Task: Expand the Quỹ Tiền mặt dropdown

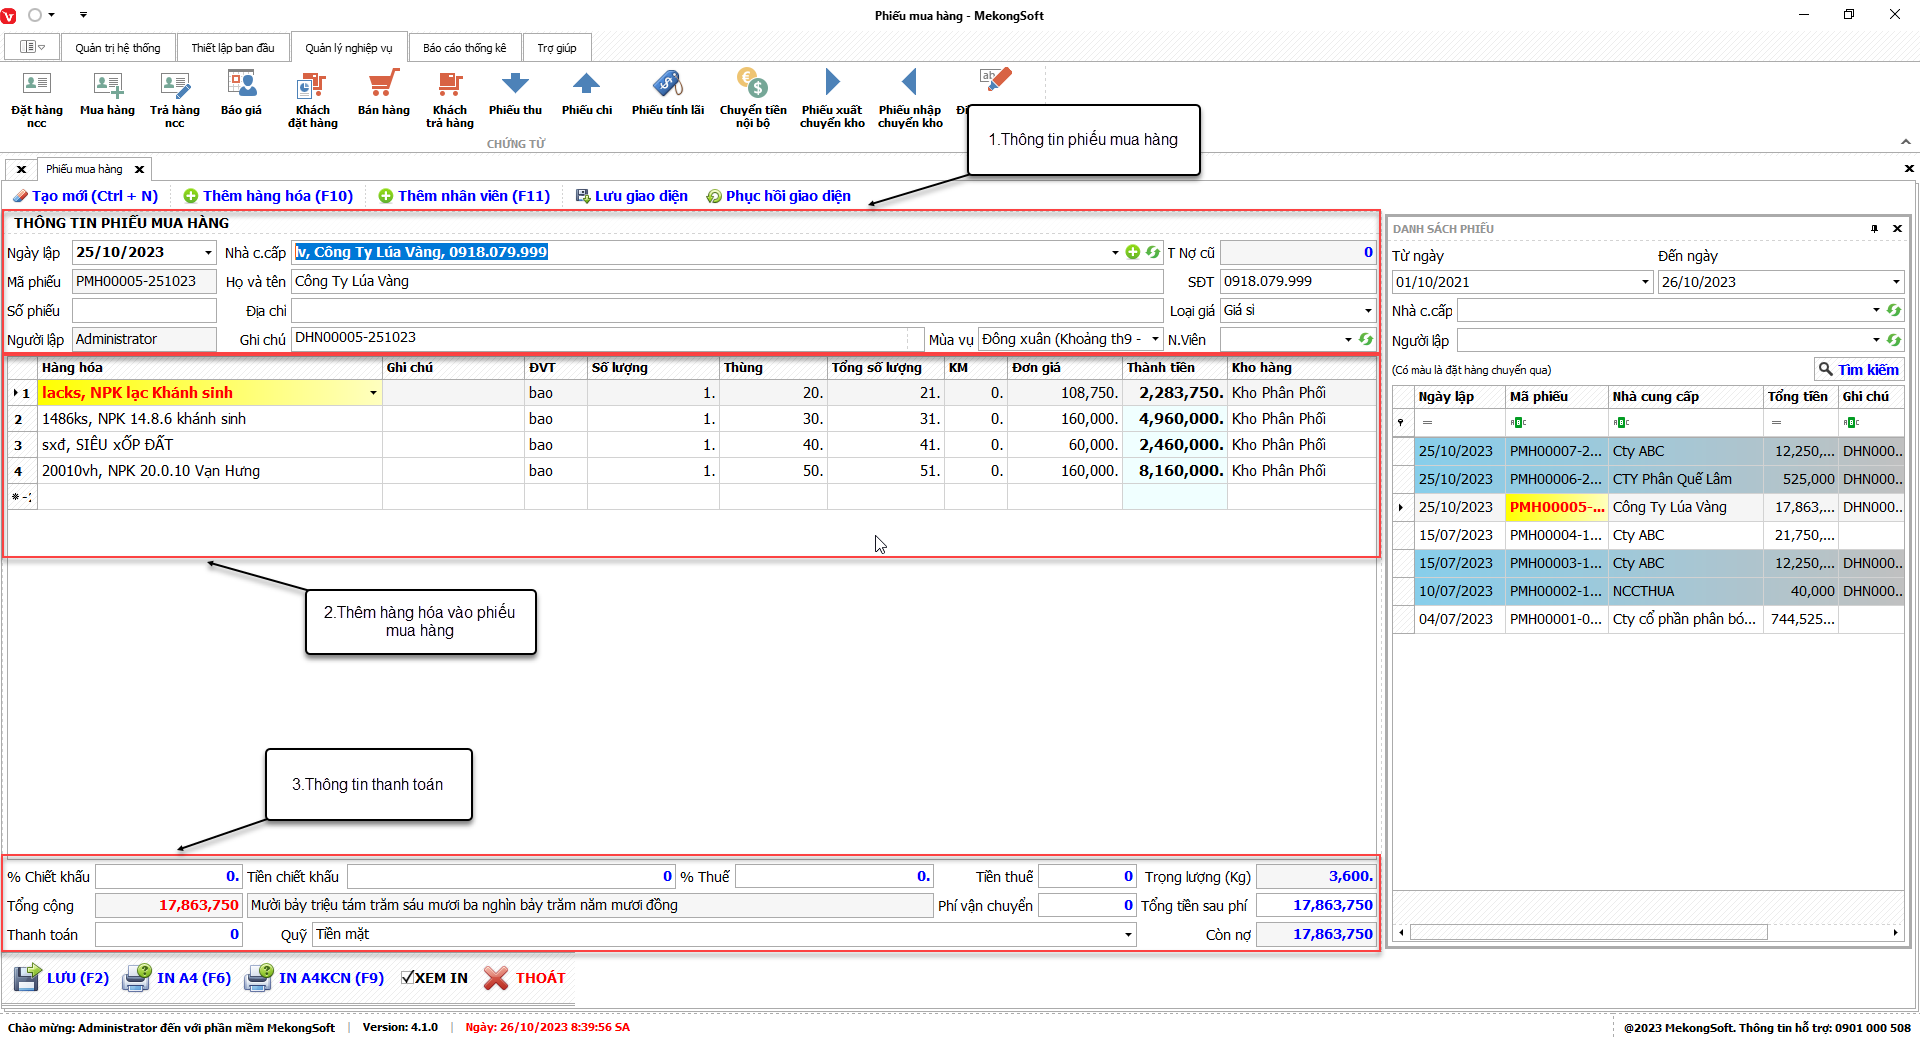Action: click(x=1128, y=935)
